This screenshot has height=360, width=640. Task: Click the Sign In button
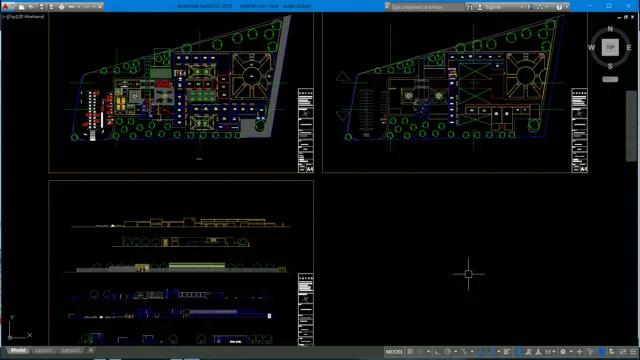(x=493, y=7)
